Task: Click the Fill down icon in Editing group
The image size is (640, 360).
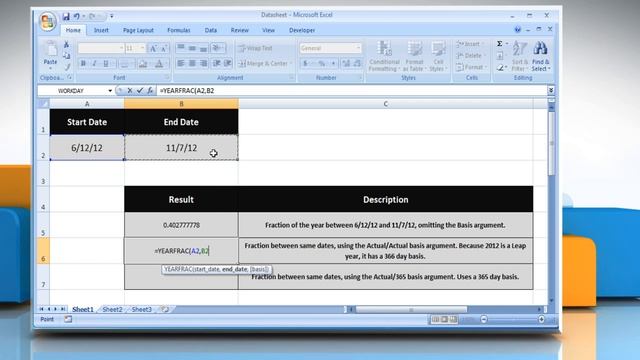Action: [x=500, y=56]
